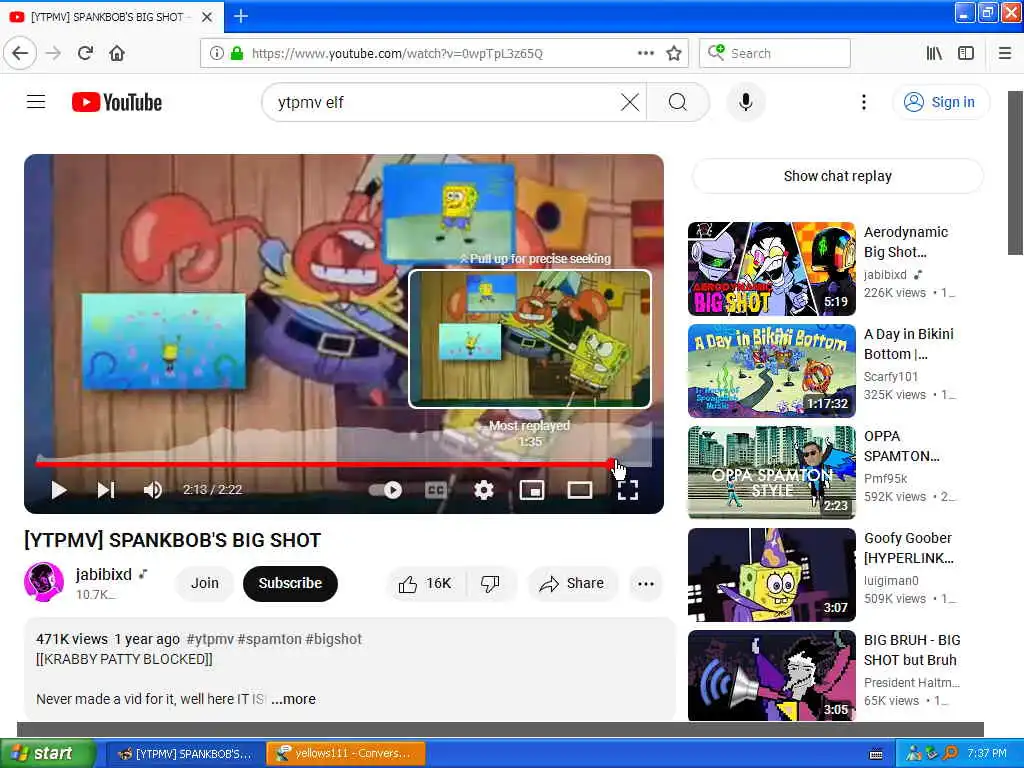Click the Scarfy101 channel name

[891, 376]
